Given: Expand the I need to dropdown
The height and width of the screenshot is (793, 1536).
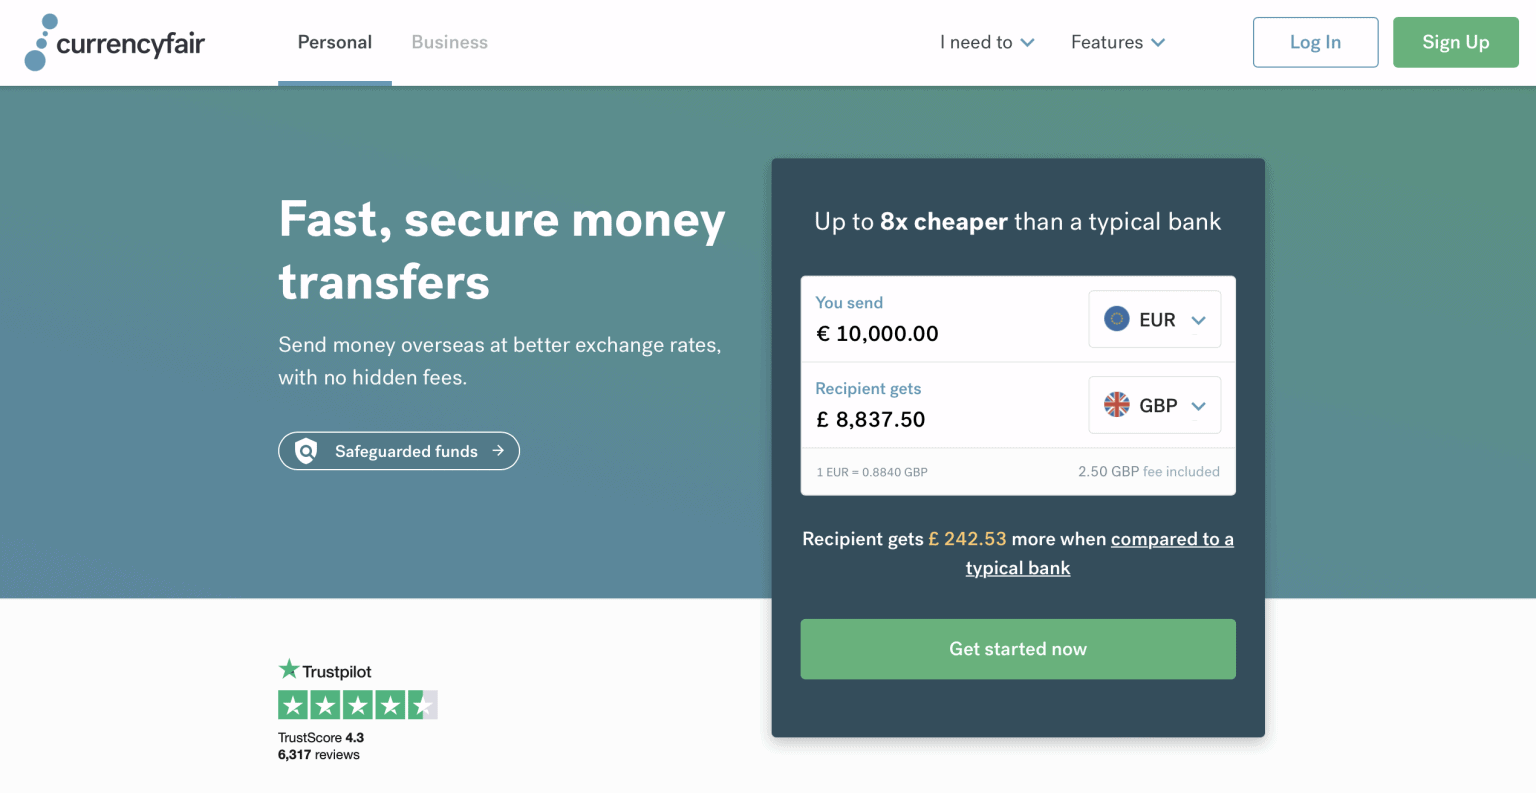Looking at the screenshot, I should pyautogui.click(x=987, y=42).
